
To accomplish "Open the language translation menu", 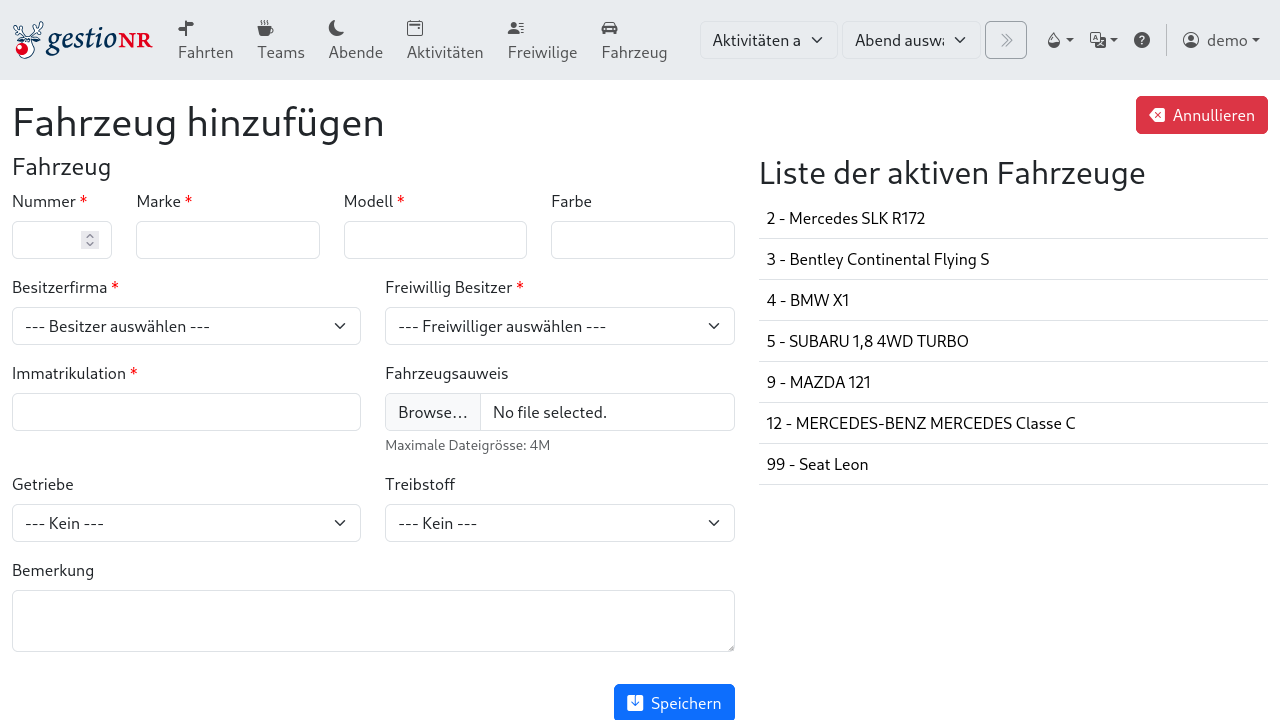I will coord(1103,40).
